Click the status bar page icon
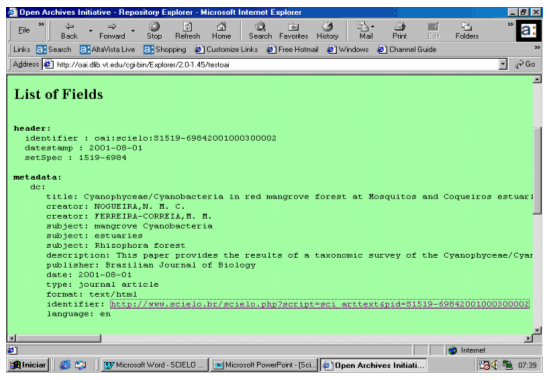Screen dimensions: 549x380 point(12,350)
